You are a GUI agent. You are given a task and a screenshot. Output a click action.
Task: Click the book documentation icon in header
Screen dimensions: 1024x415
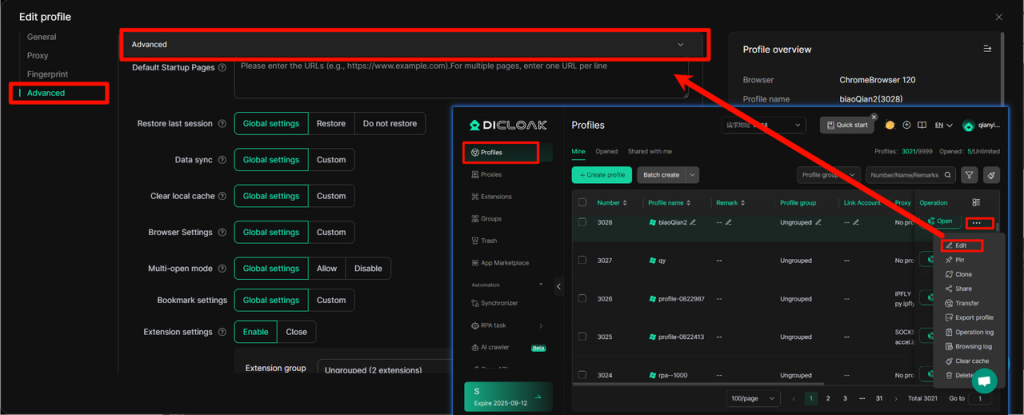point(922,125)
